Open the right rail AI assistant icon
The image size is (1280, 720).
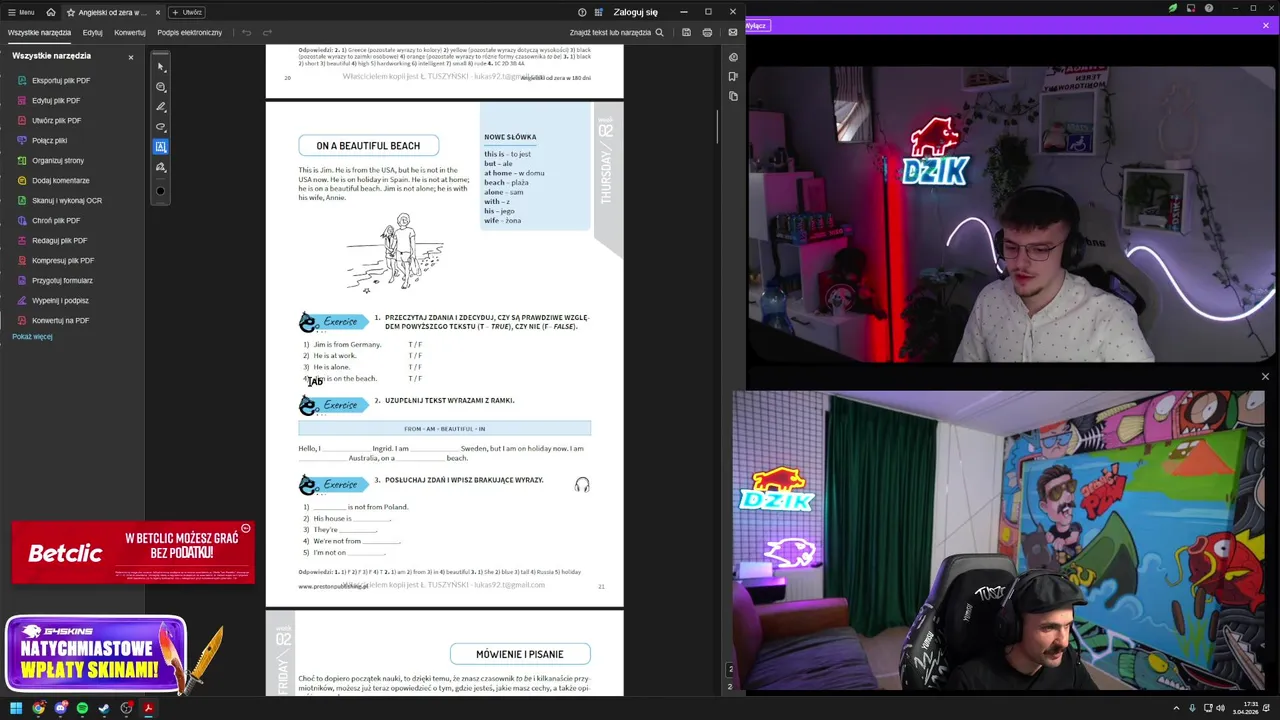click(733, 57)
